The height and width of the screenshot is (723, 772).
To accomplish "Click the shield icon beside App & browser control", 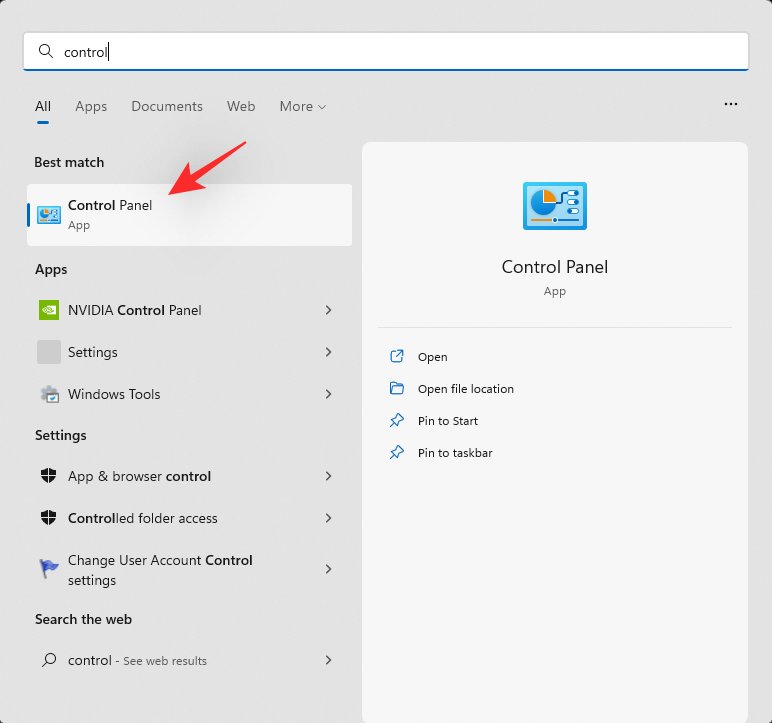I will click(x=49, y=476).
